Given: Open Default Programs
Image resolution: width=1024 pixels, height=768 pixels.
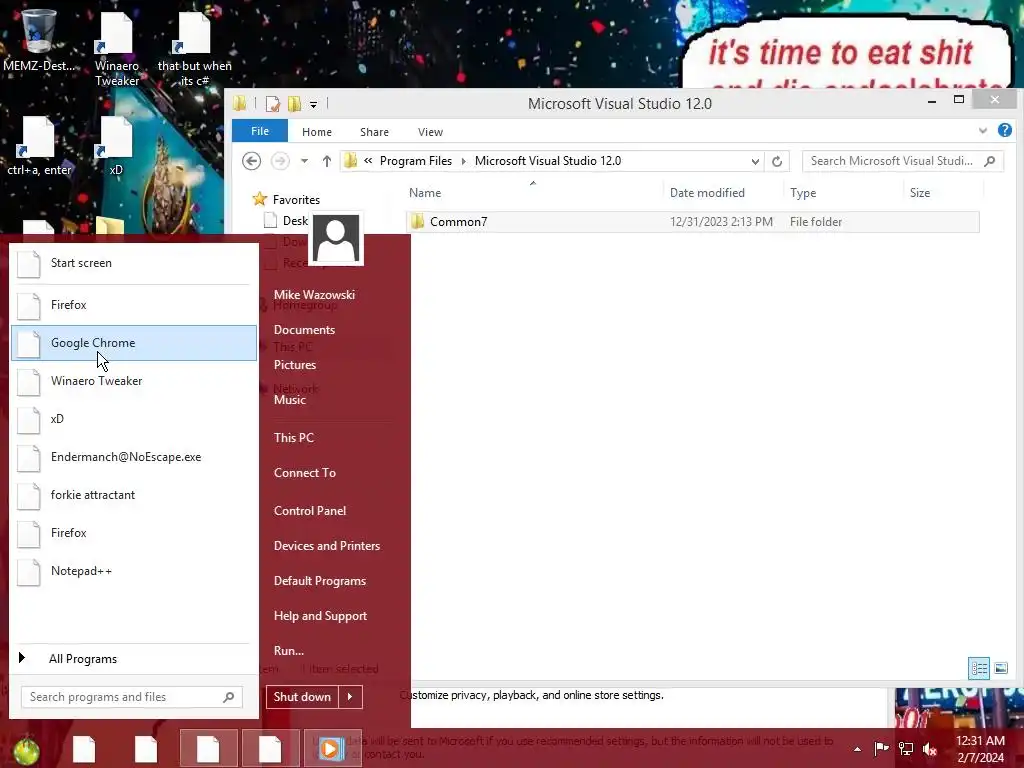Looking at the screenshot, I should [x=319, y=581].
